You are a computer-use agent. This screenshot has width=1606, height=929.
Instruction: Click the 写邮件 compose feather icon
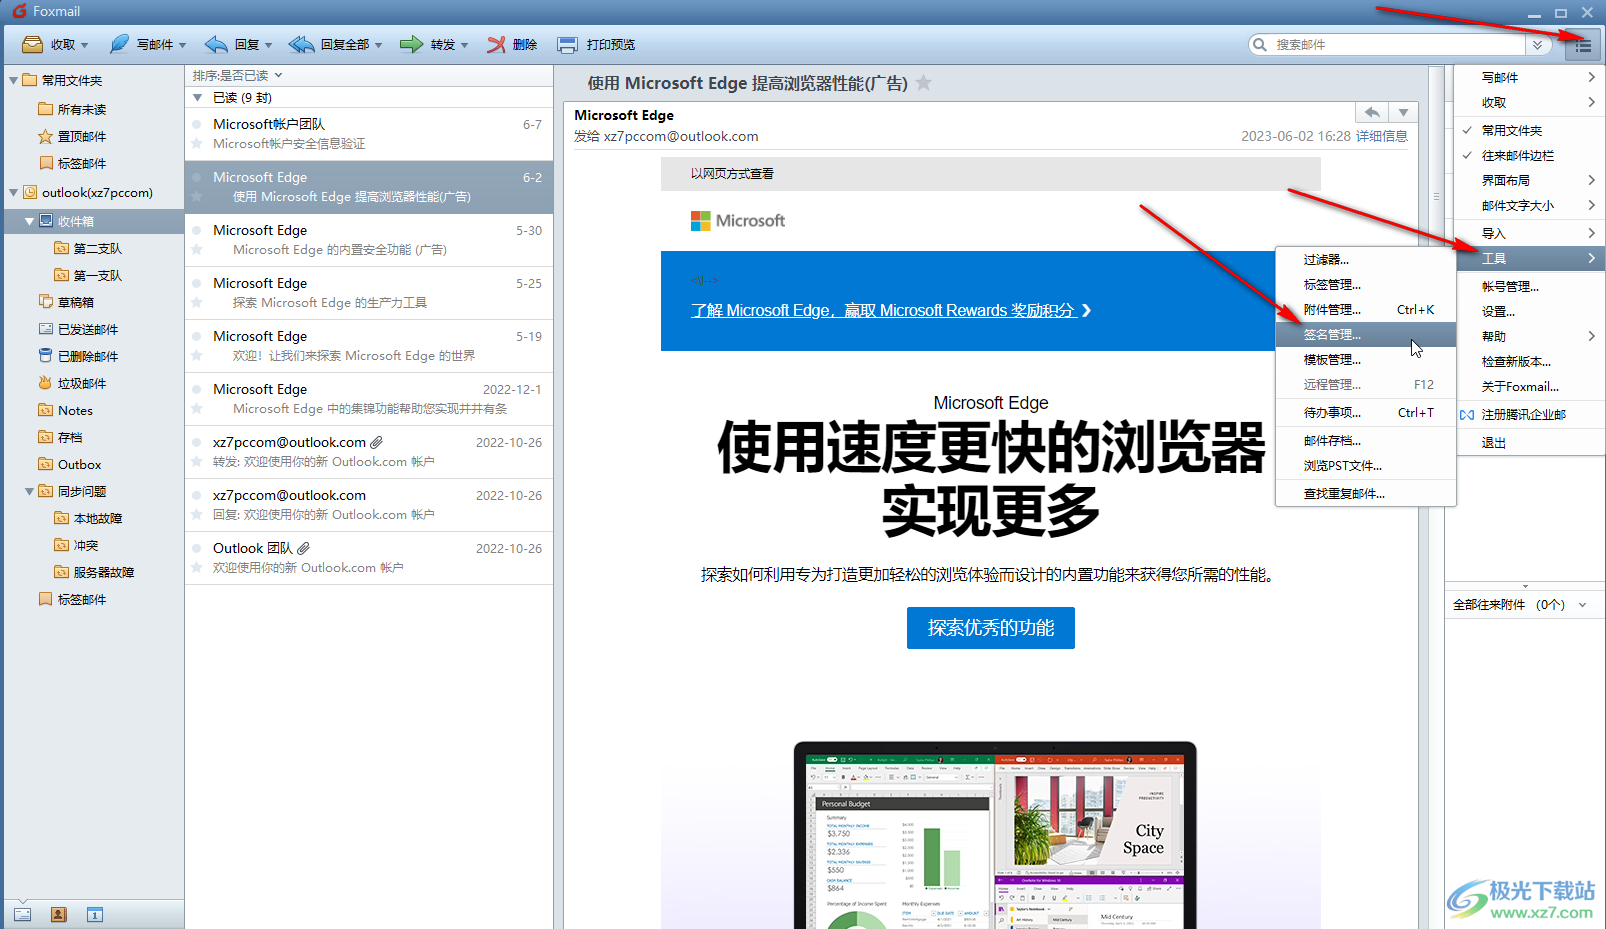click(119, 44)
